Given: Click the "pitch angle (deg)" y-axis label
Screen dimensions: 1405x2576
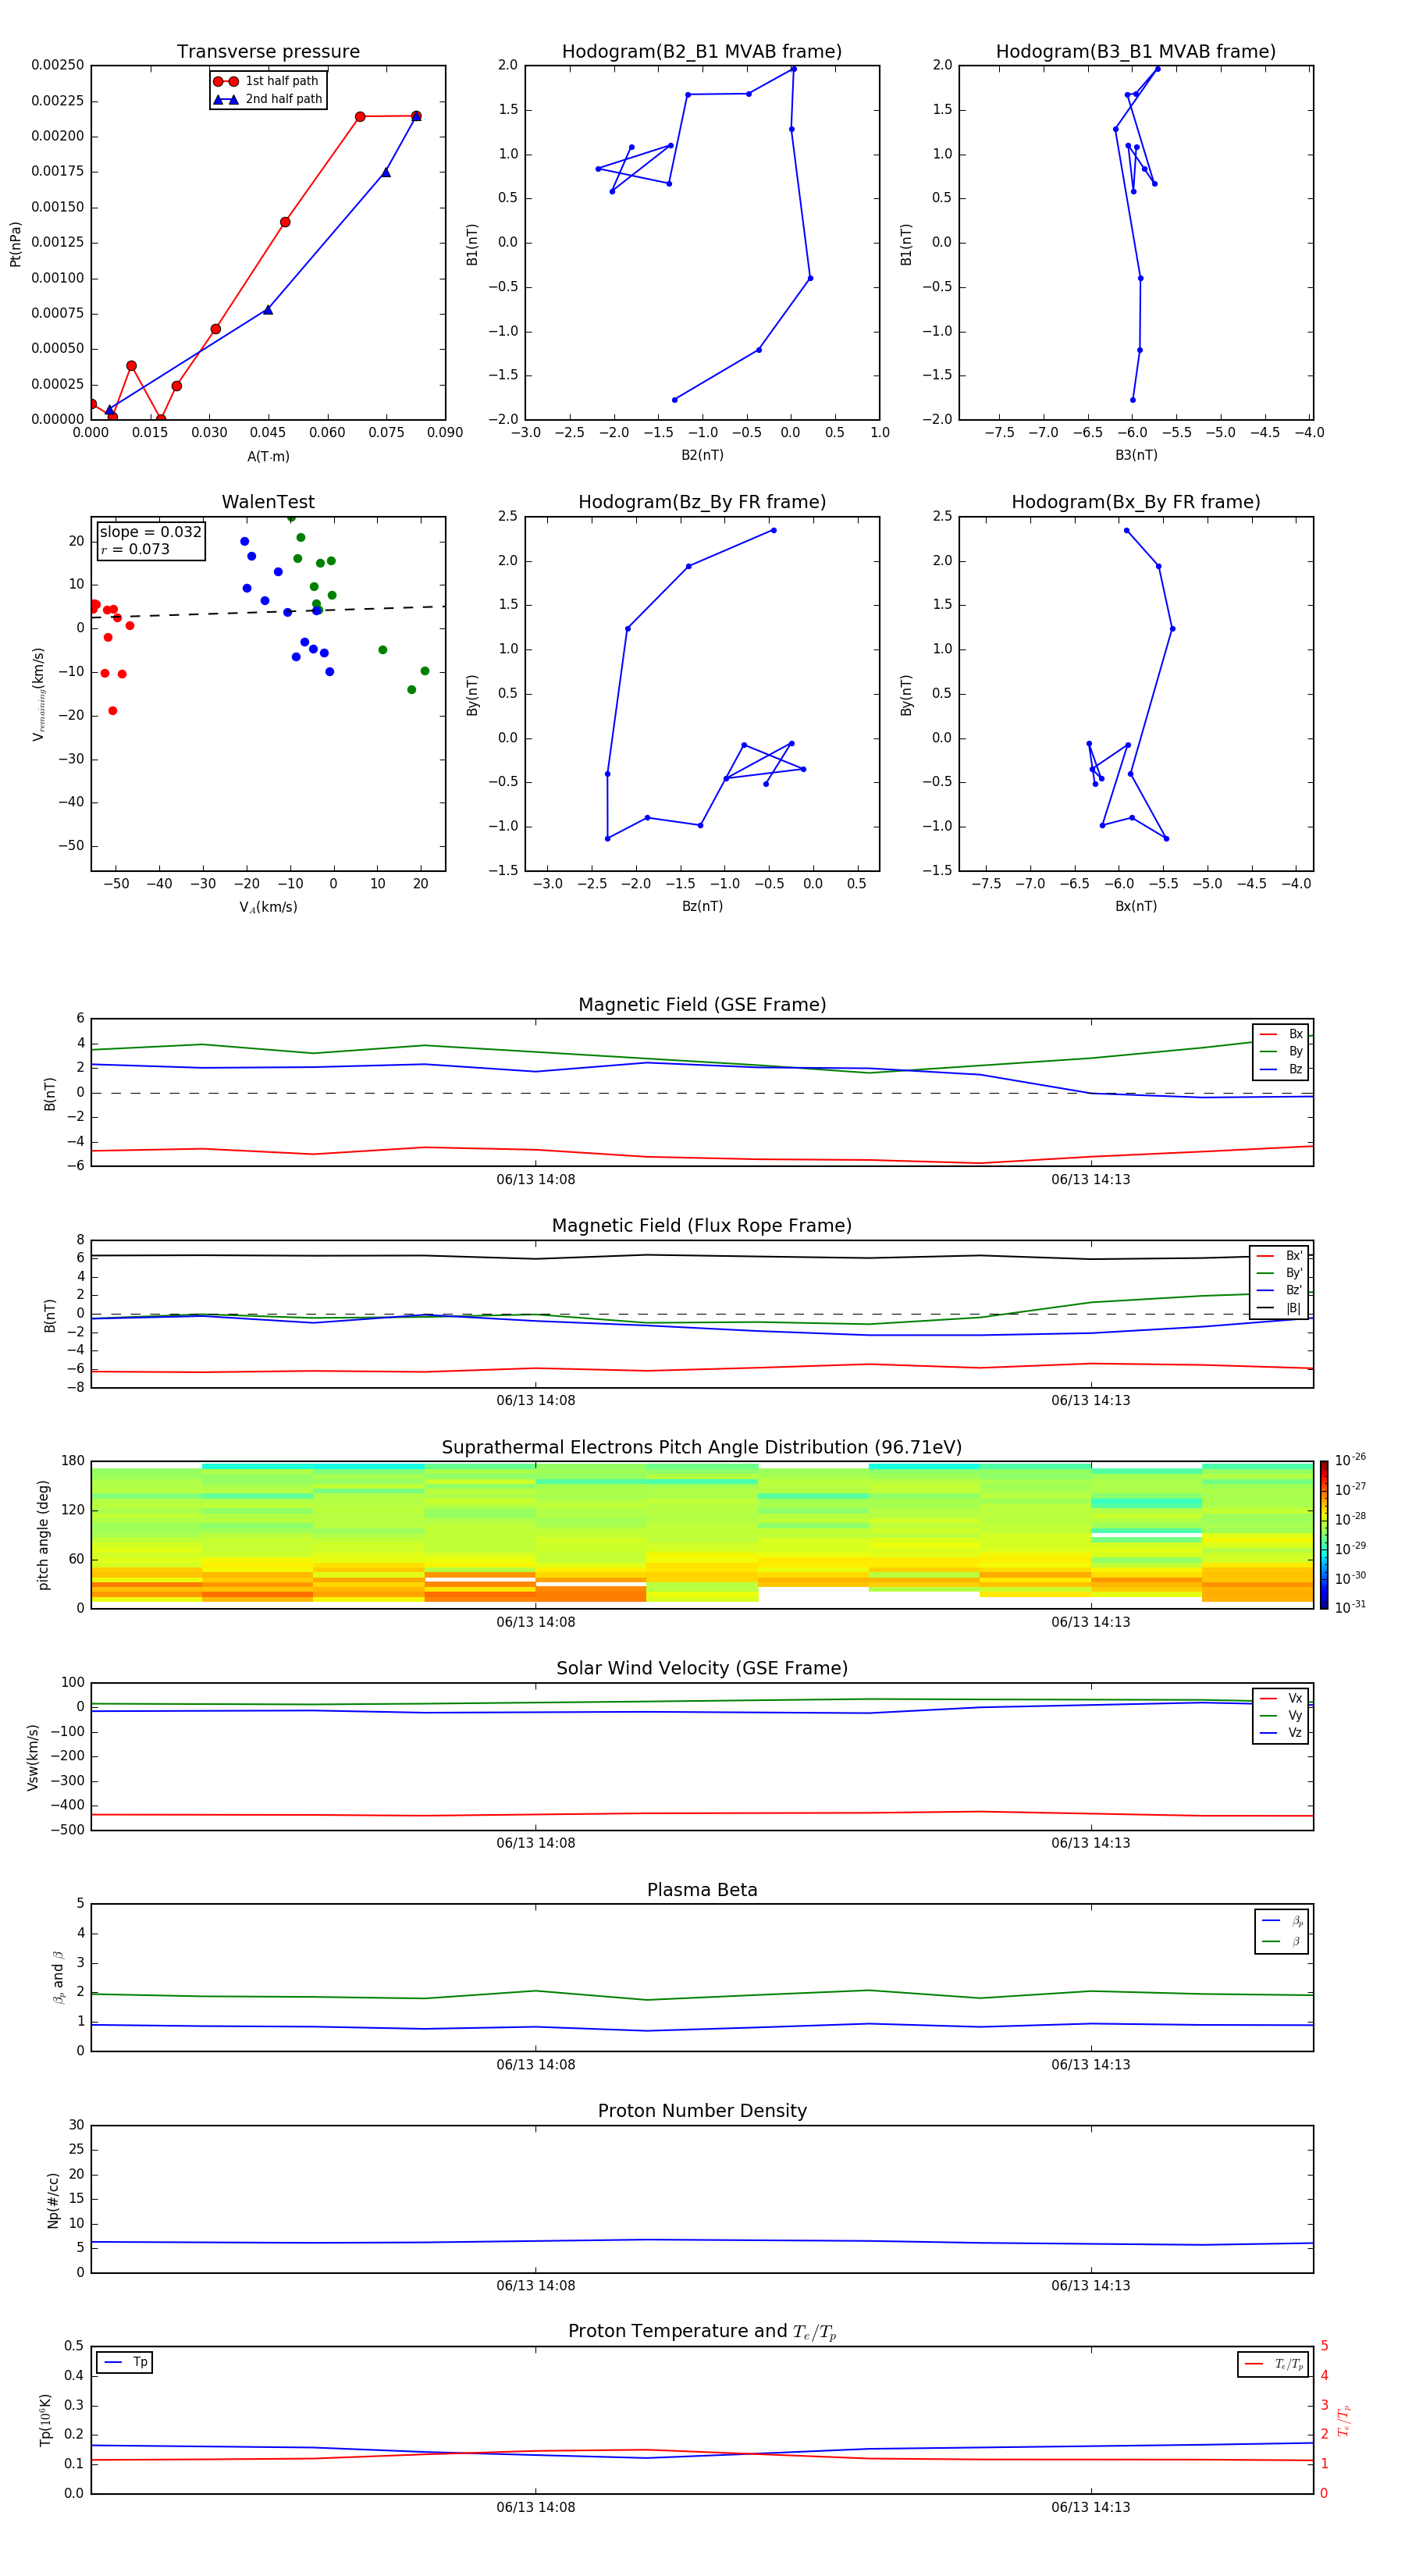Looking at the screenshot, I should coord(43,1535).
